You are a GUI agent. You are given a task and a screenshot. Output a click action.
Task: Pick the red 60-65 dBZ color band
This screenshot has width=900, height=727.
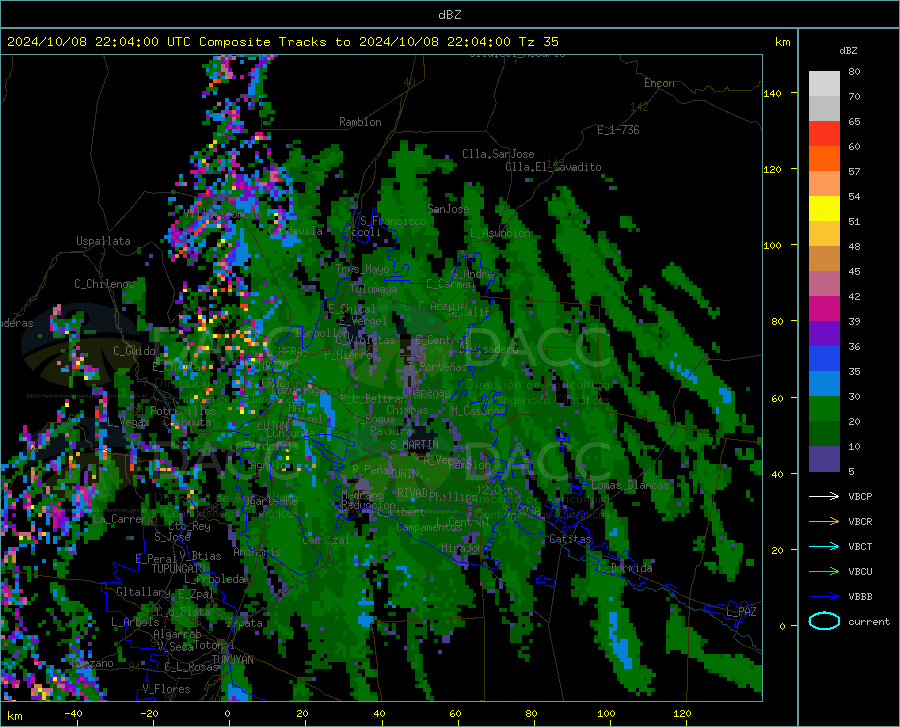pyautogui.click(x=824, y=134)
